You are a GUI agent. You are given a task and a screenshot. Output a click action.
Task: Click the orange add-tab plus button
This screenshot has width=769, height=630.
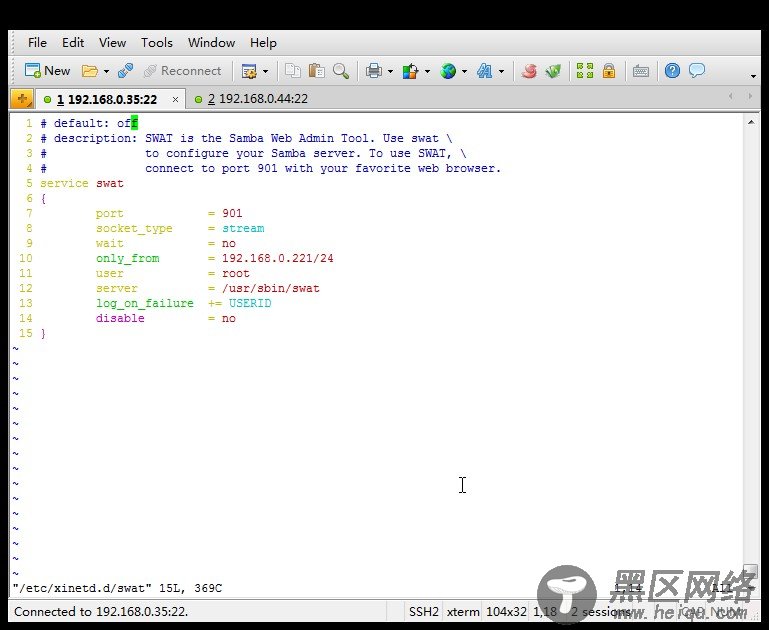click(22, 99)
